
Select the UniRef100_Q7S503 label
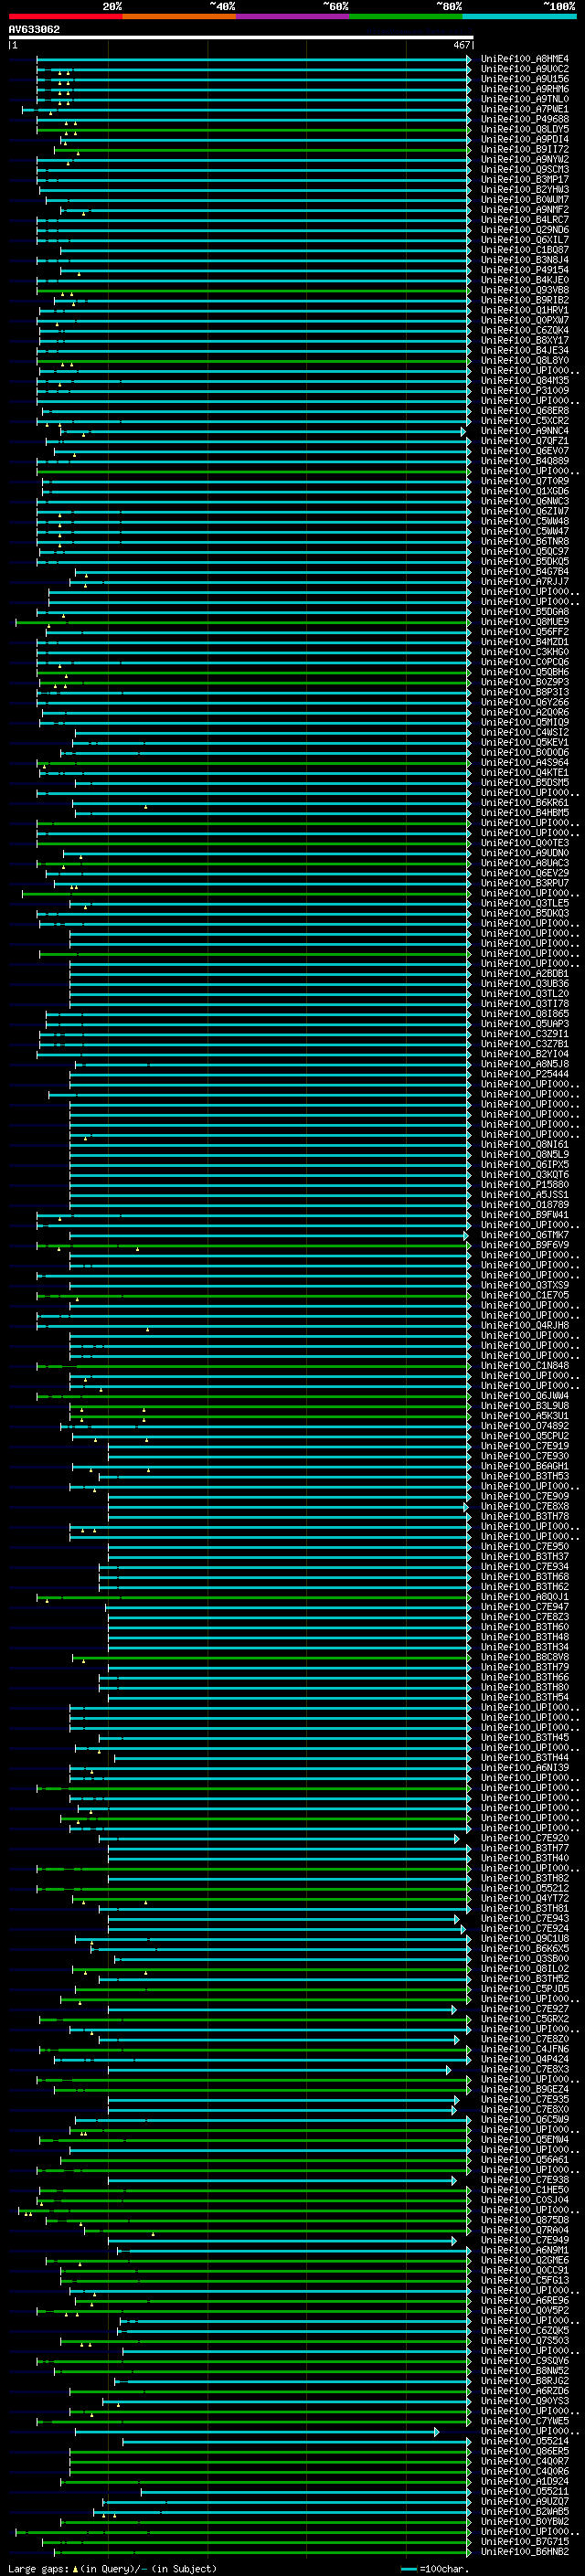coord(525,2340)
